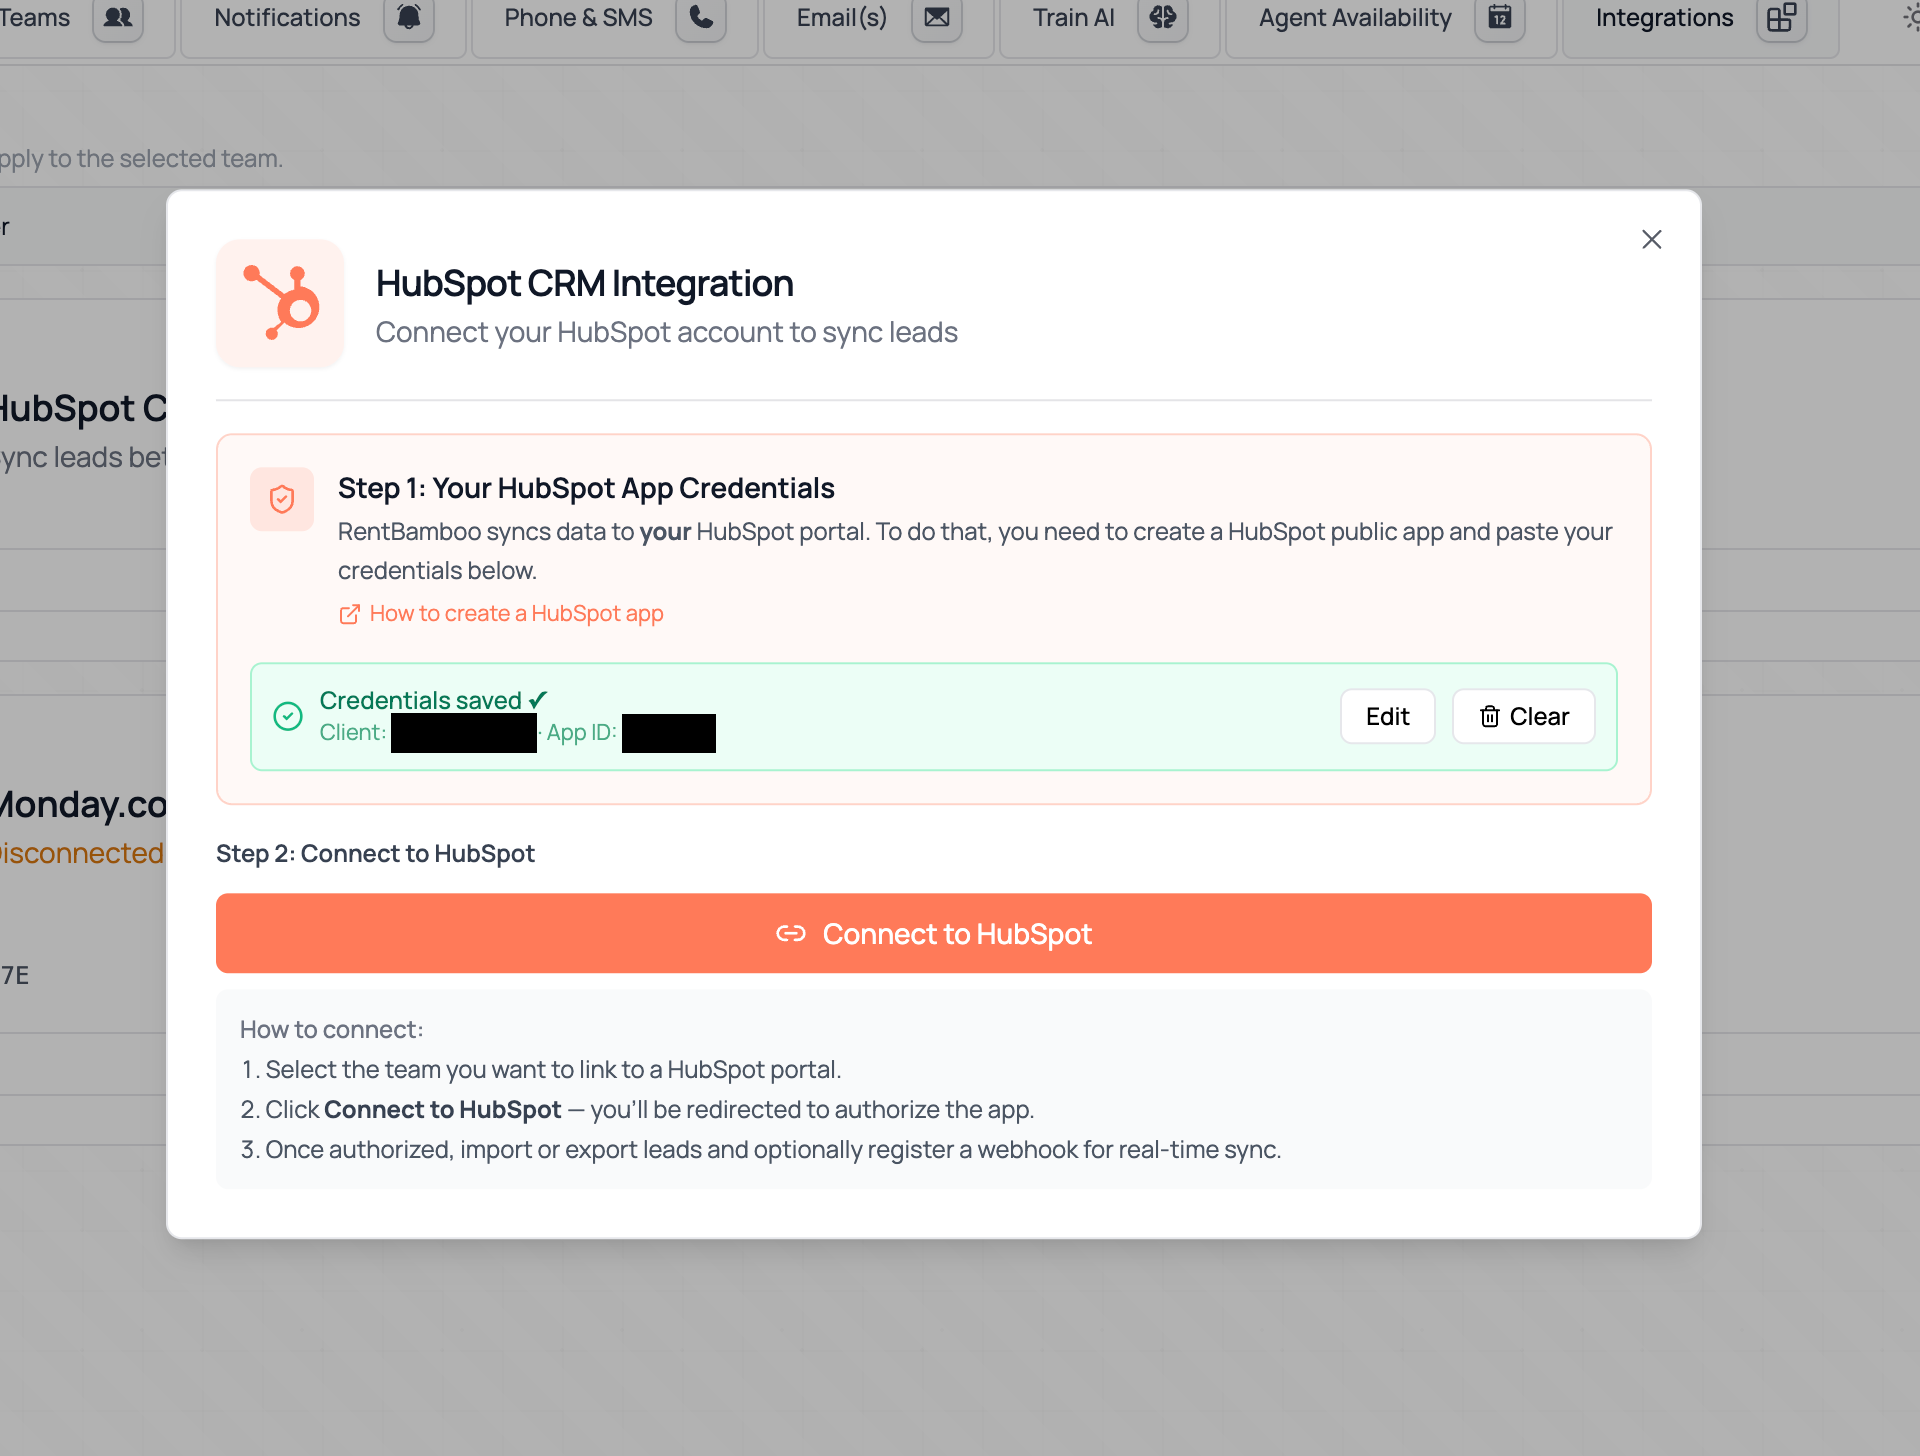Click the Step 1: Your HubSpot App Credentials heading
This screenshot has width=1920, height=1456.
[x=586, y=488]
